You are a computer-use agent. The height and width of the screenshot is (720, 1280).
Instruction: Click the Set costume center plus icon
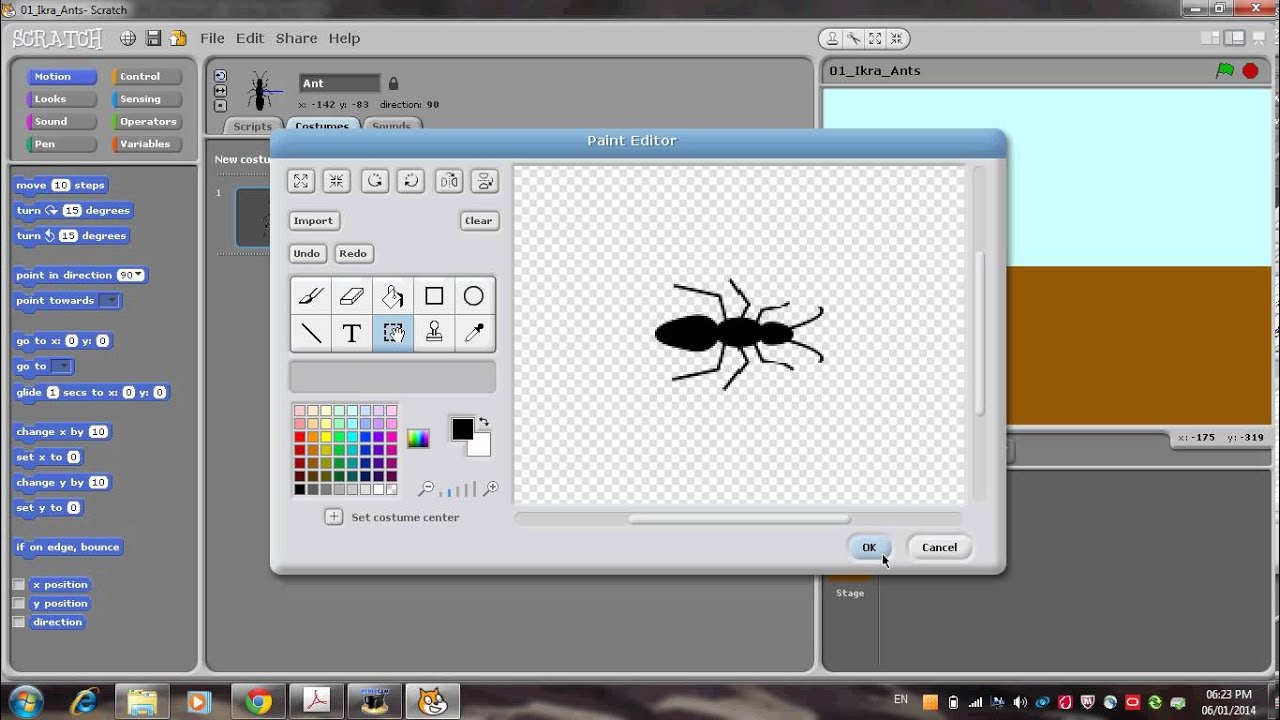(x=334, y=517)
